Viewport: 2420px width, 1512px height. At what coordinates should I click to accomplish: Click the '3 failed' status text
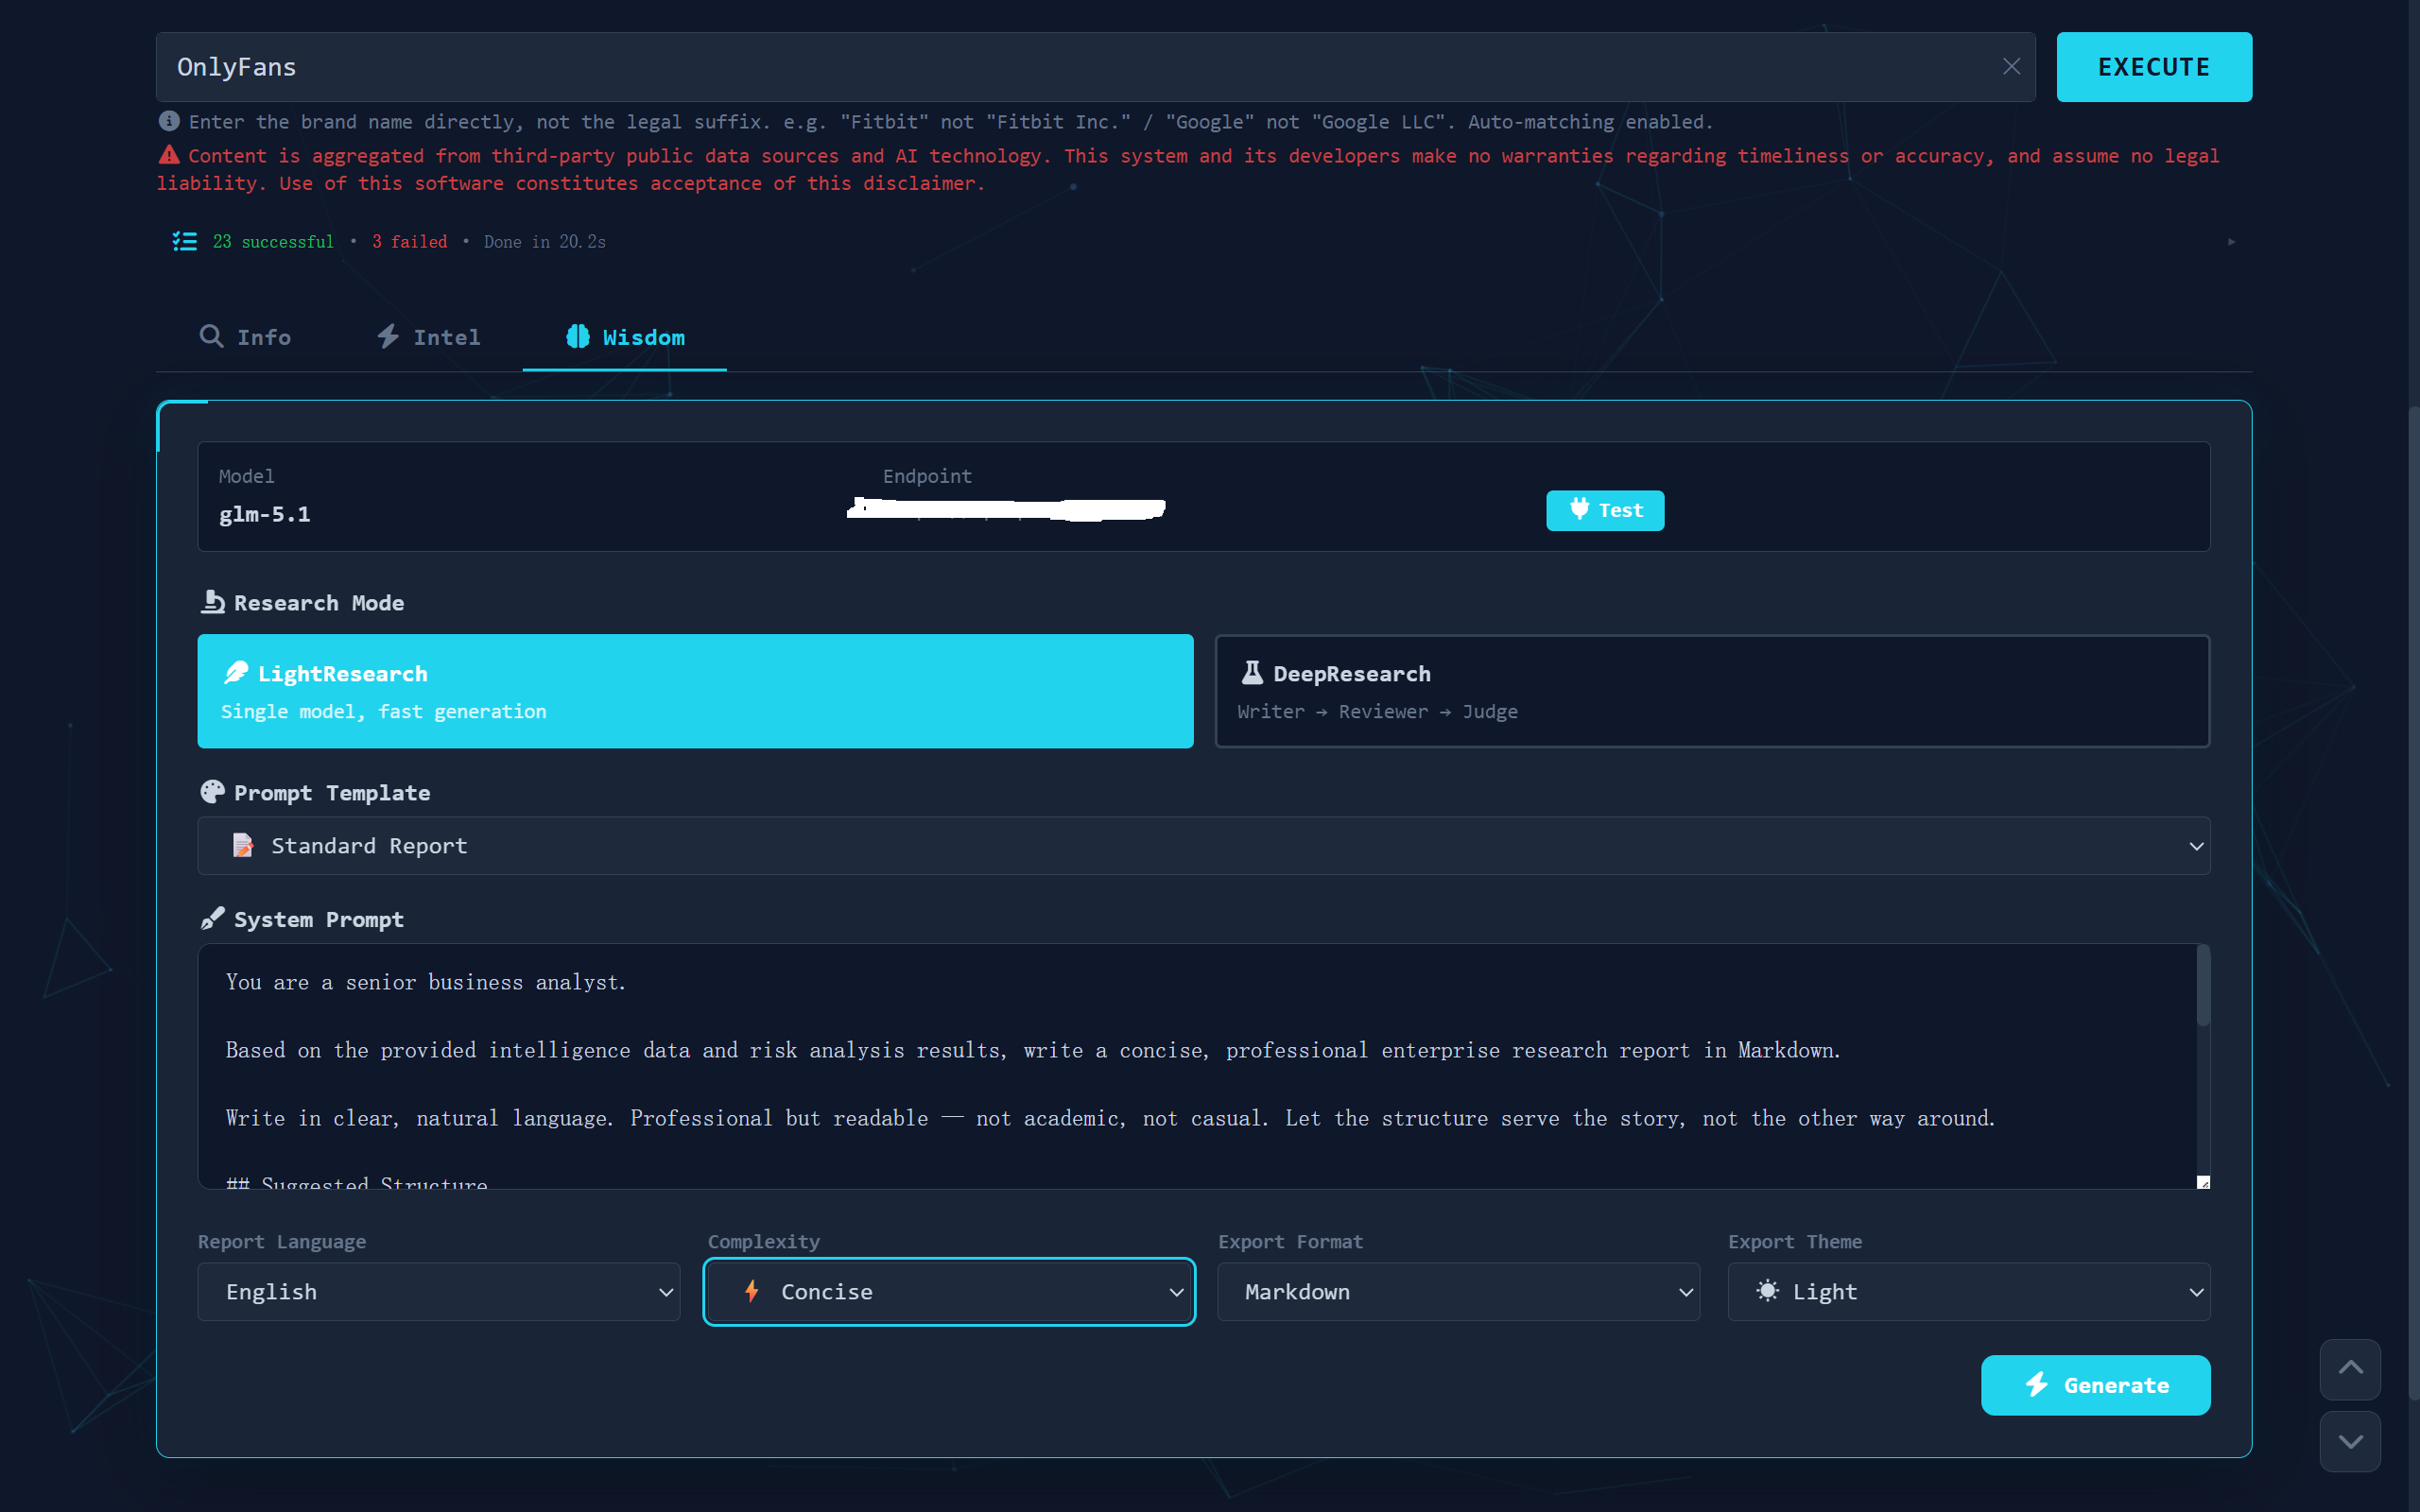click(x=410, y=242)
